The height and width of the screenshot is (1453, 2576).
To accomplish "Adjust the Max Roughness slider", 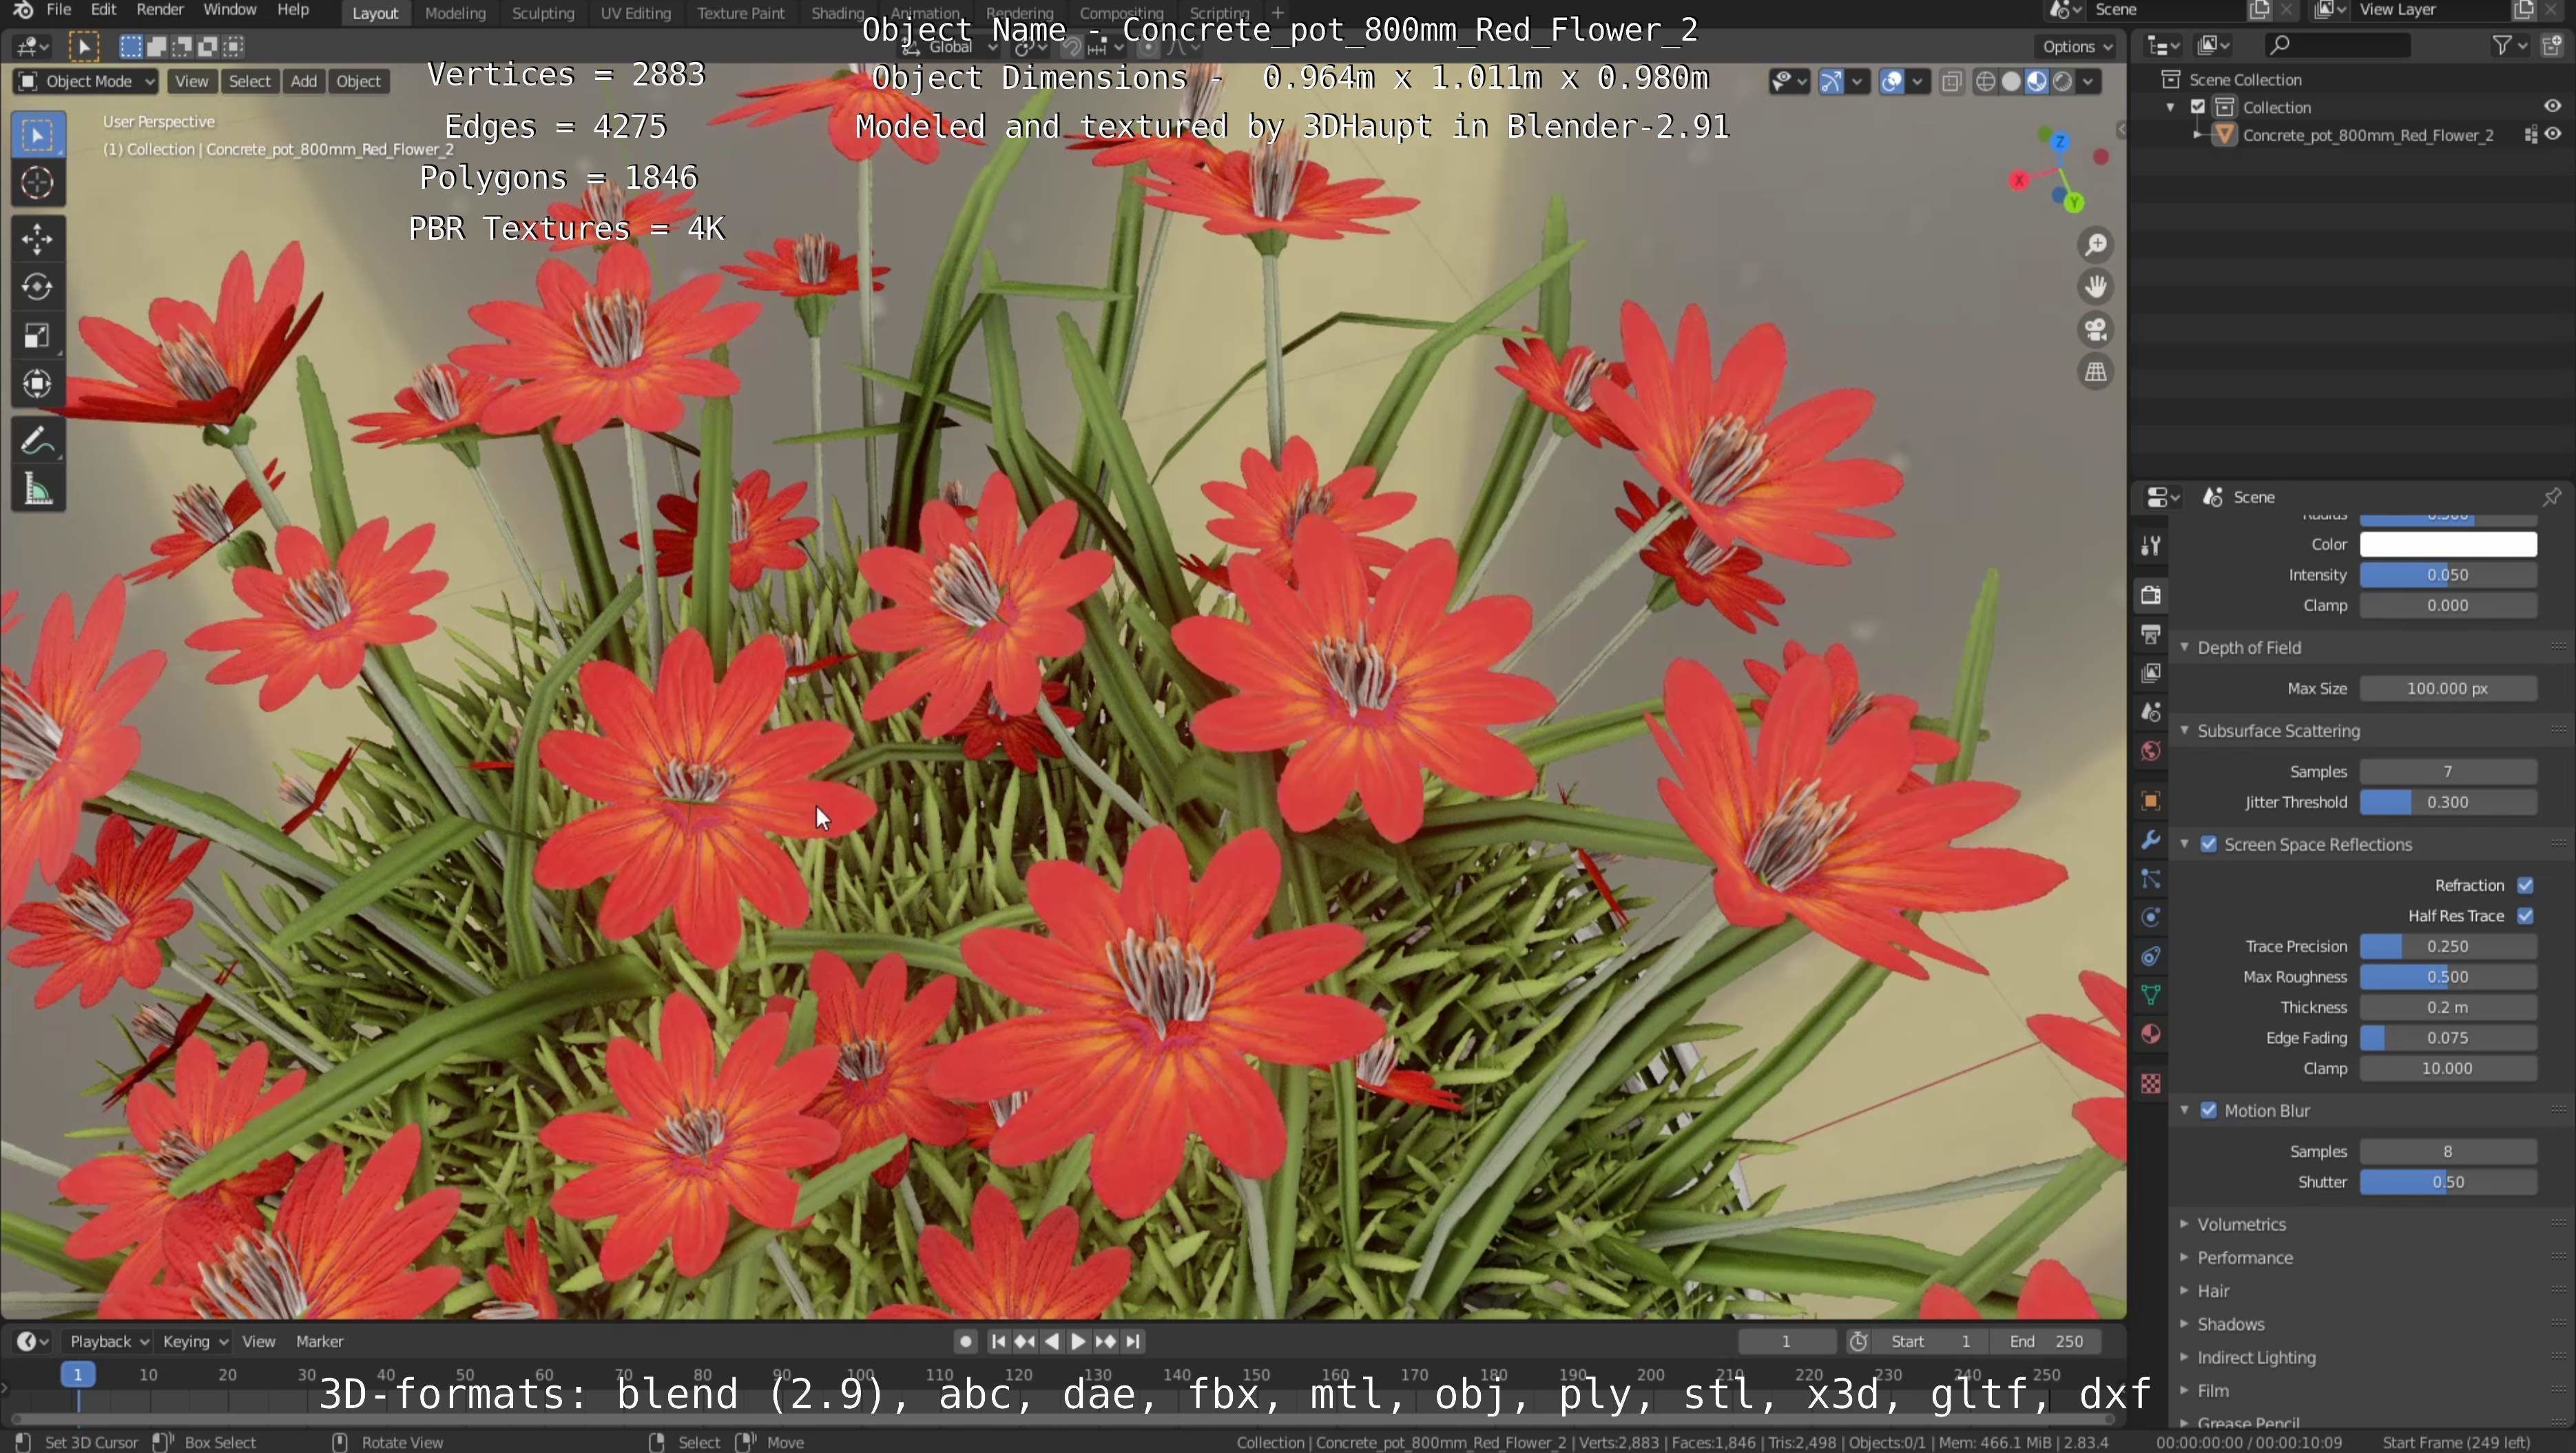I will [x=2448, y=976].
